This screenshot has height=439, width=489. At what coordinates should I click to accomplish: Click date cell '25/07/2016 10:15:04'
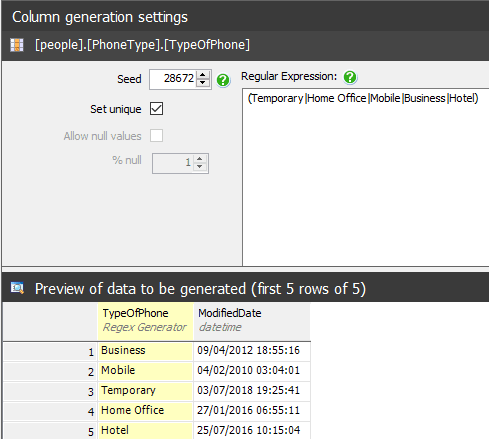point(252,430)
